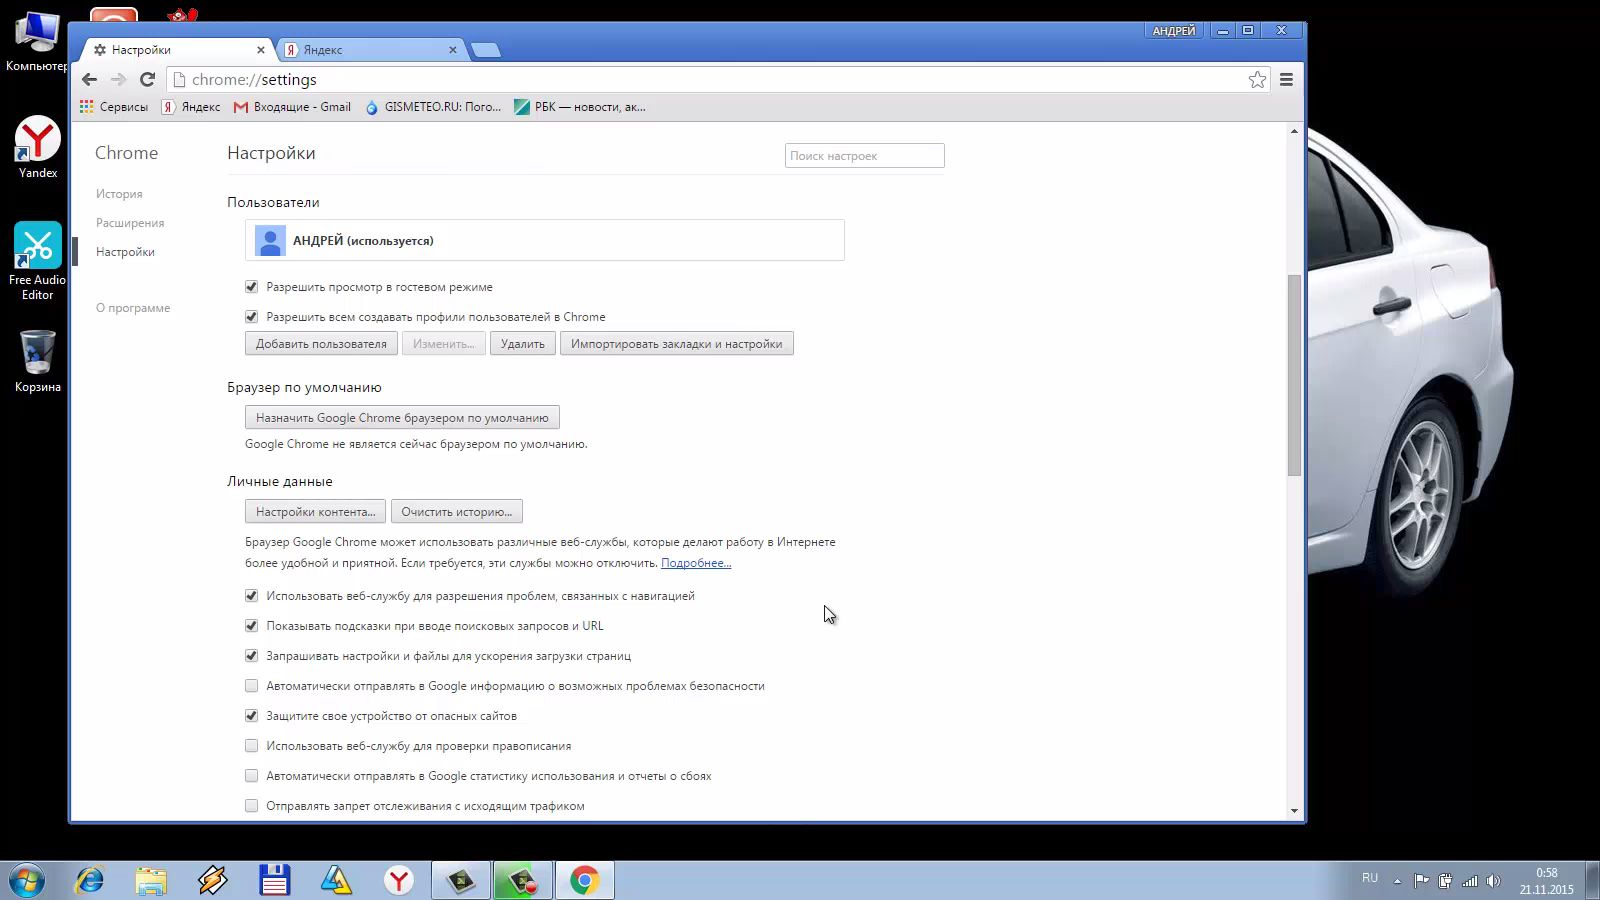Open the Подробнее link about web services
This screenshot has width=1600, height=900.
coord(694,562)
